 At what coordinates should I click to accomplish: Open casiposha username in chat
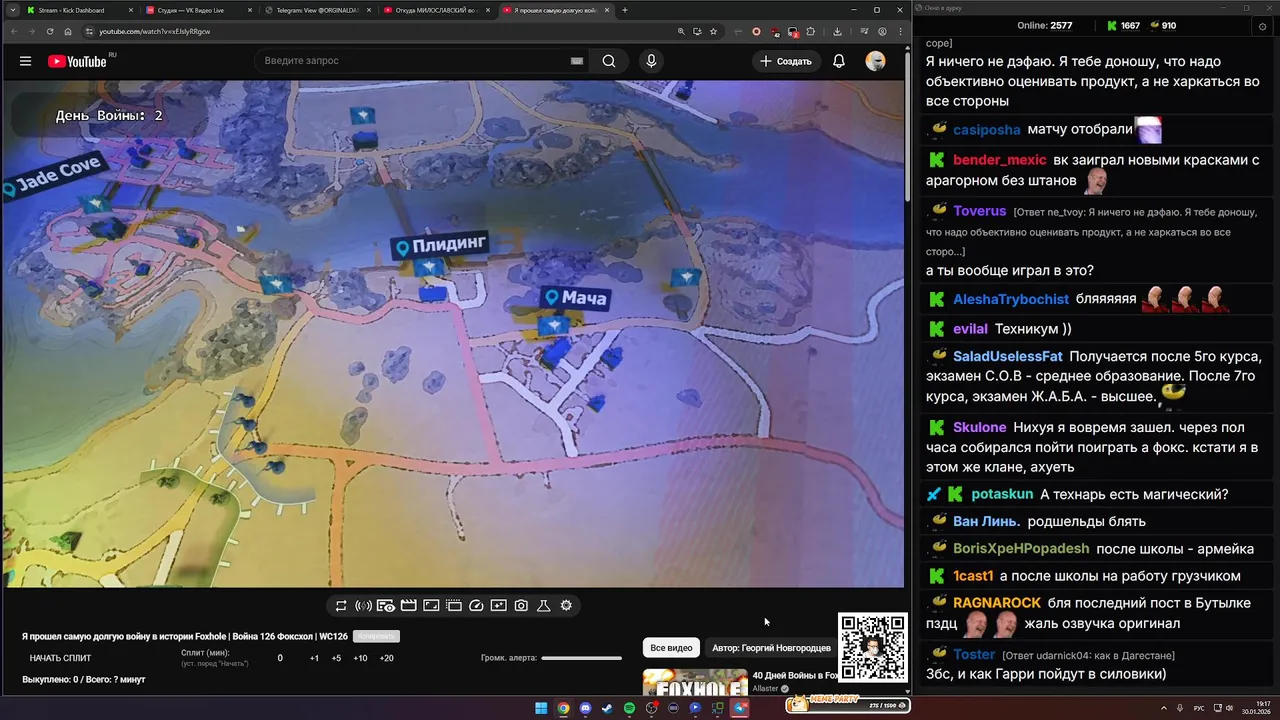(x=987, y=130)
